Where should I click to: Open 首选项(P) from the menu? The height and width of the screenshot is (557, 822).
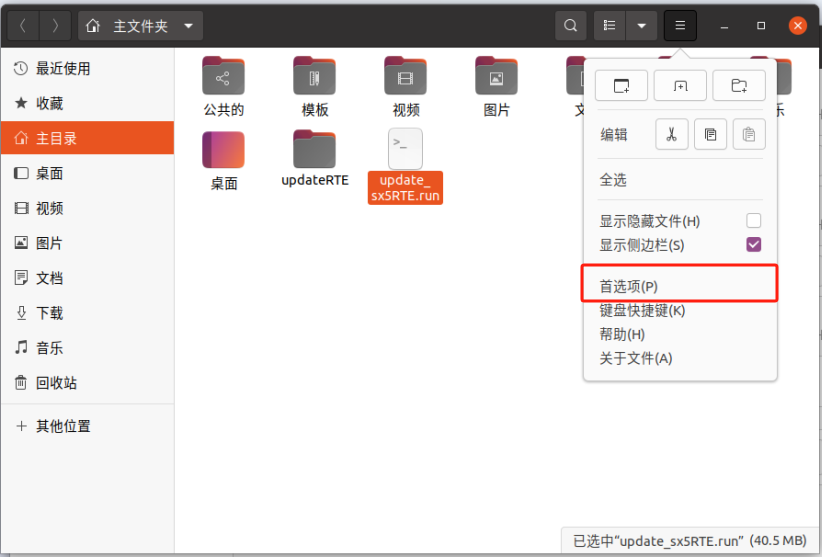[680, 286]
